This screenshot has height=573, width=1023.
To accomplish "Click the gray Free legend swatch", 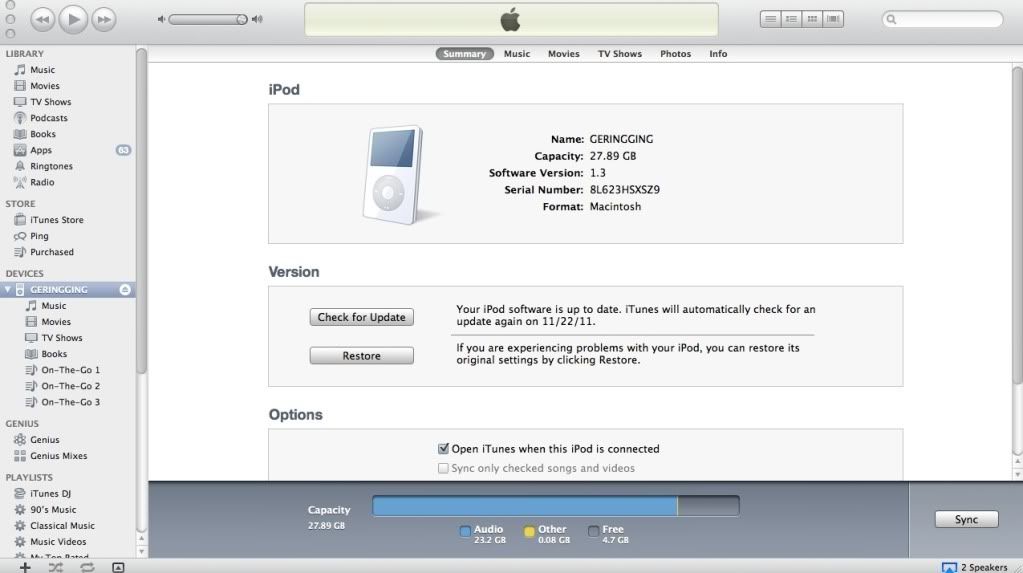I will [x=593, y=531].
